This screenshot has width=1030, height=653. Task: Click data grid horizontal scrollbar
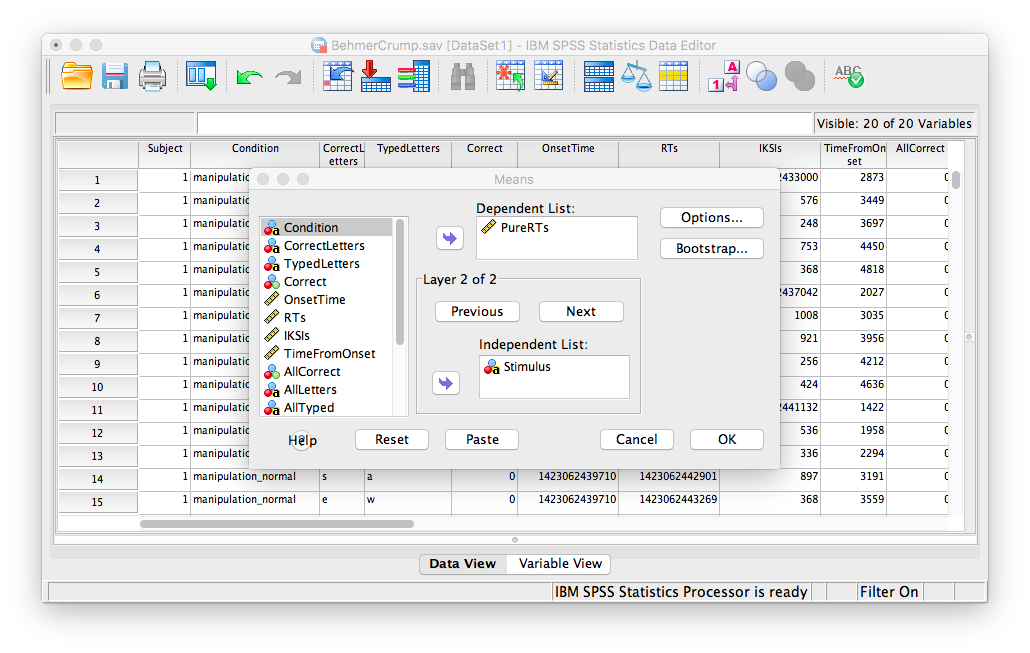pyautogui.click(x=277, y=524)
